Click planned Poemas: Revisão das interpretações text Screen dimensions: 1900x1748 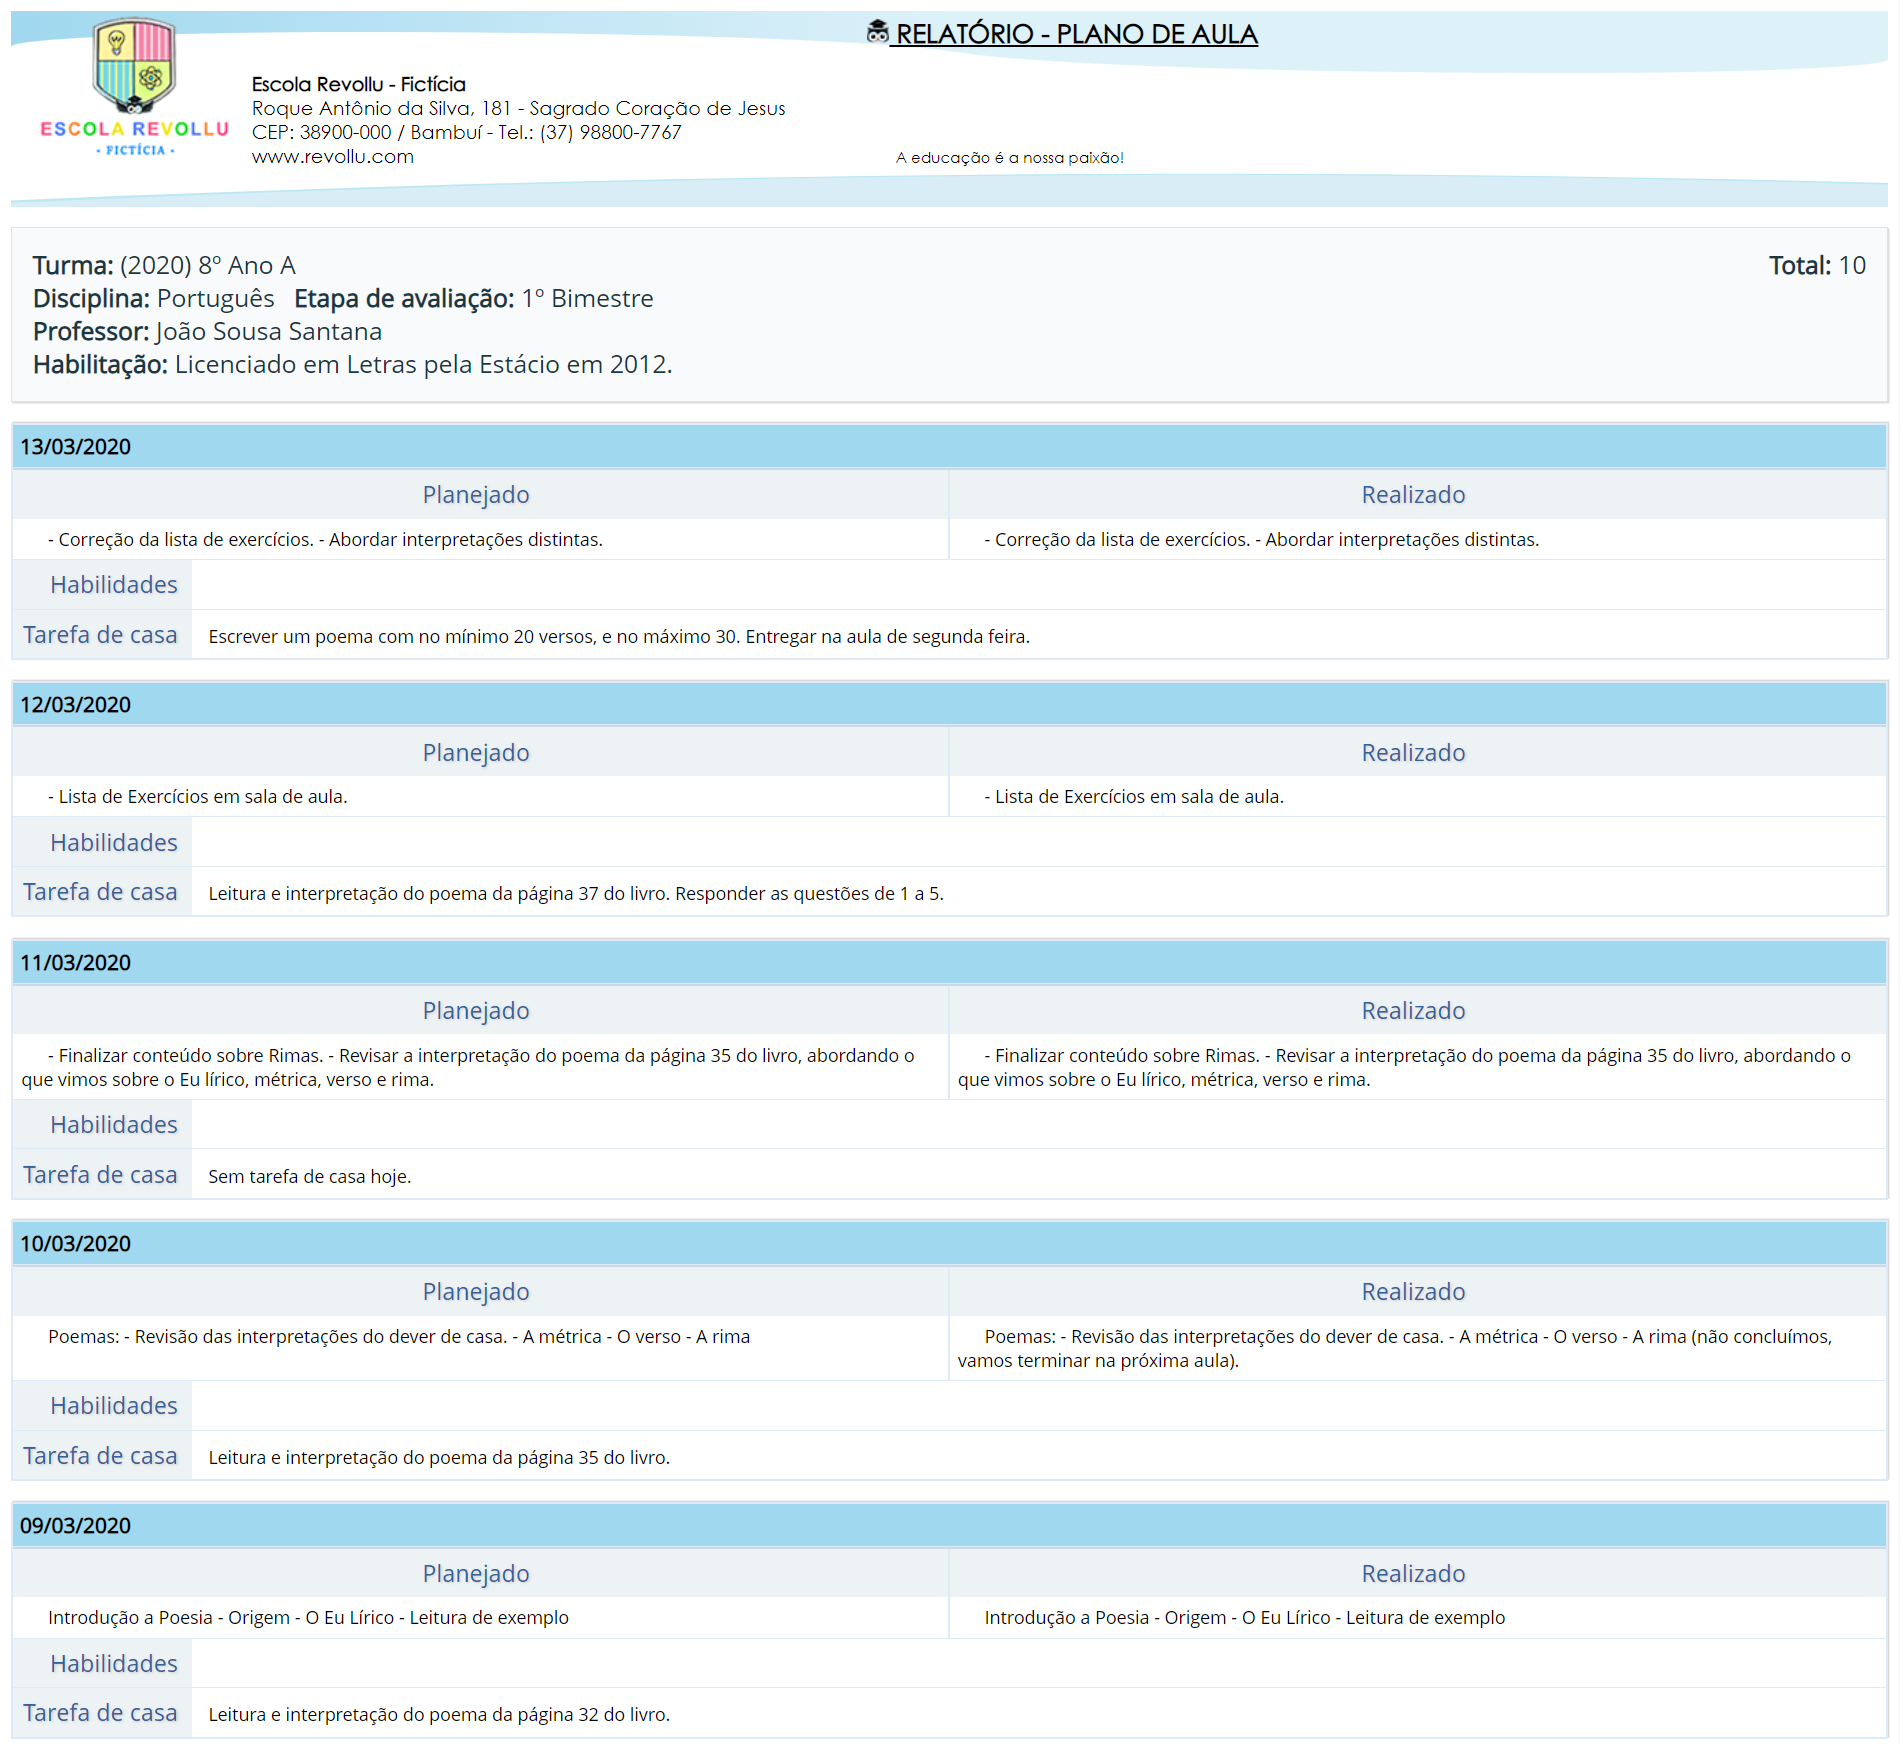point(399,1337)
